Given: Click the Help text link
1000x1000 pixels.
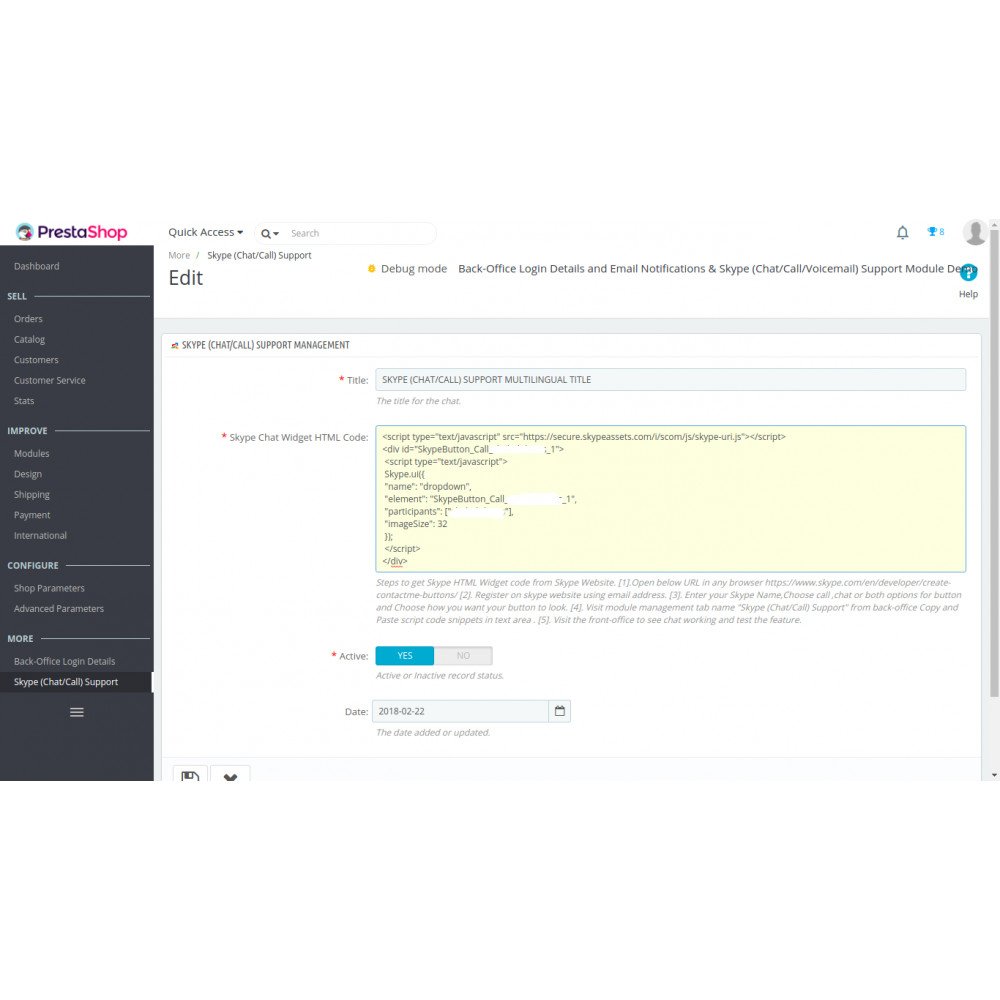Looking at the screenshot, I should (967, 294).
